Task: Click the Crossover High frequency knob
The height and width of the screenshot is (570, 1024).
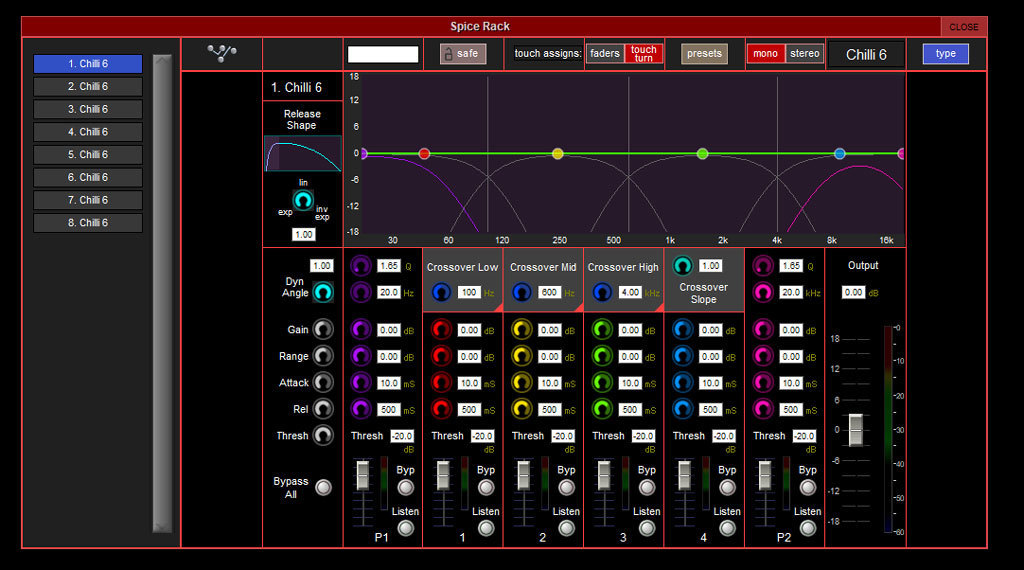Action: pyautogui.click(x=602, y=292)
